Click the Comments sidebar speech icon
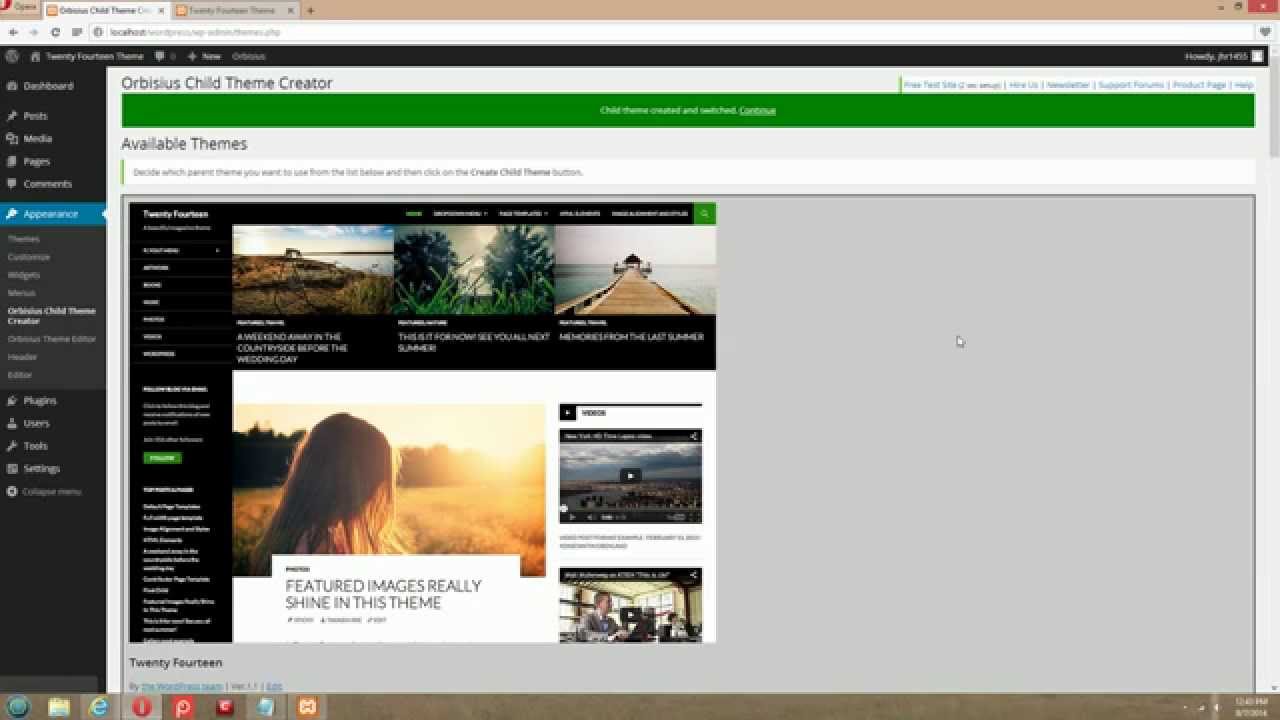The height and width of the screenshot is (720, 1280). [x=12, y=184]
